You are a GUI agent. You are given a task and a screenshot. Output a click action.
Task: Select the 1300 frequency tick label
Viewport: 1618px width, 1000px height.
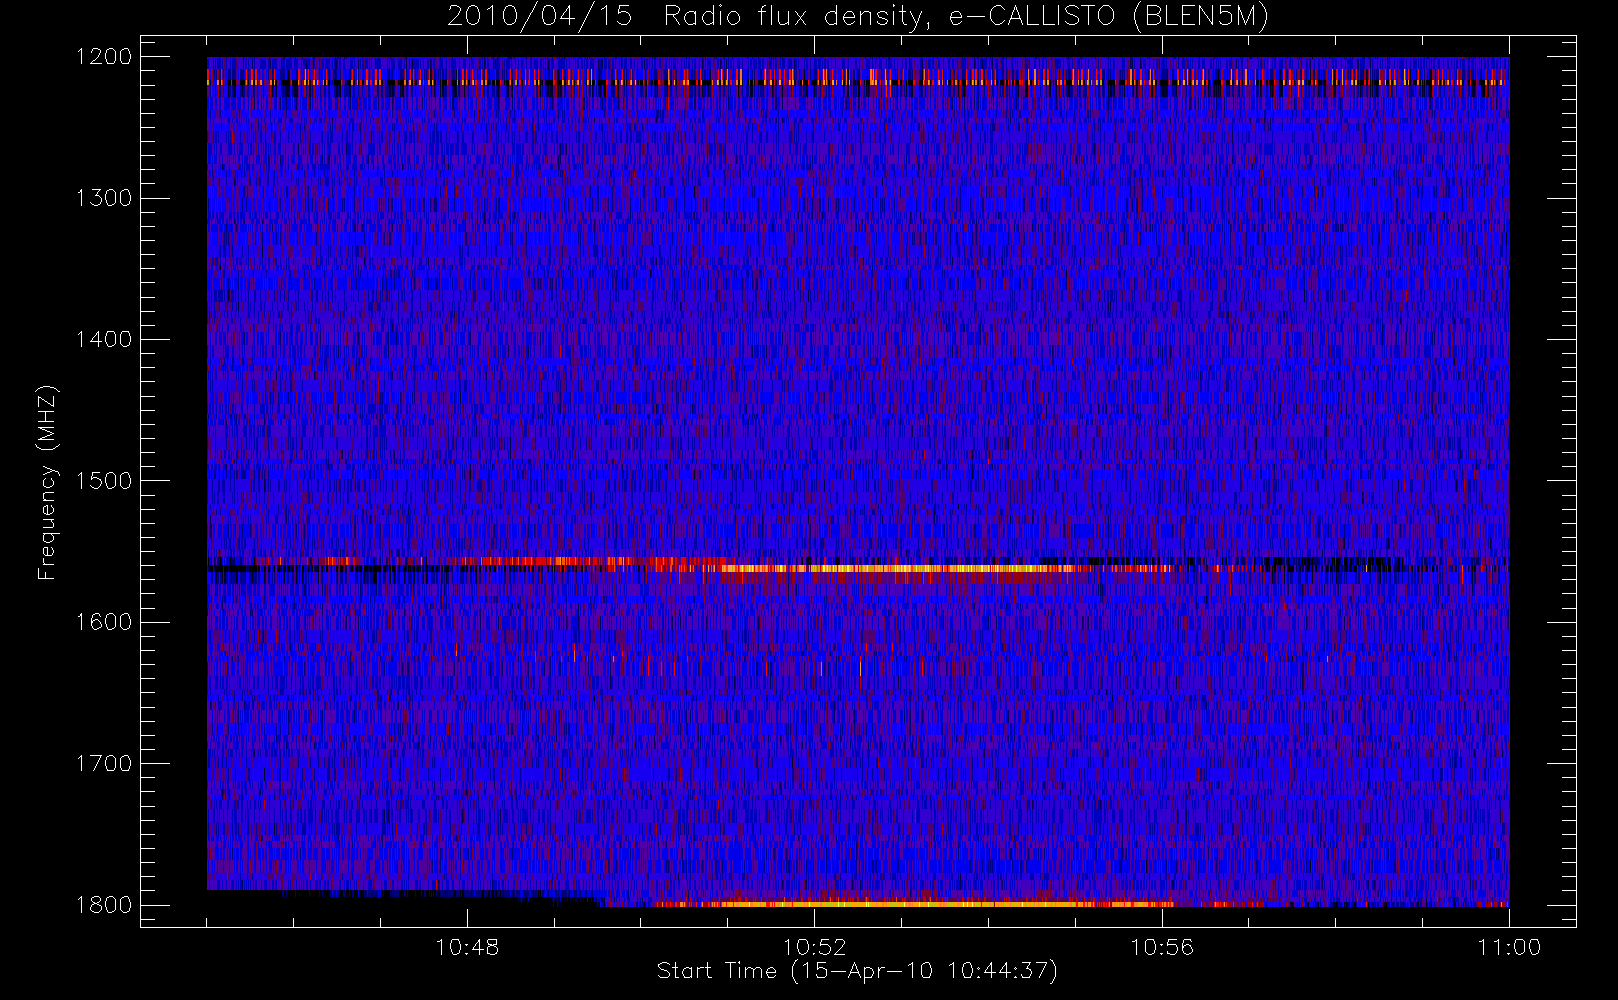point(104,198)
